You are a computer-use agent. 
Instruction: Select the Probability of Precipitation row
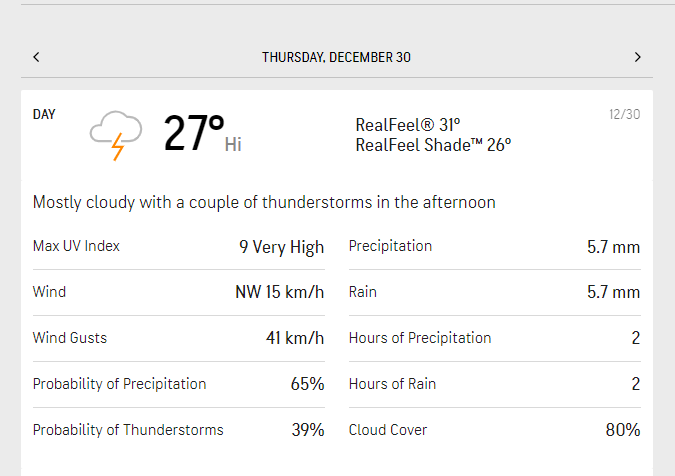tap(178, 384)
